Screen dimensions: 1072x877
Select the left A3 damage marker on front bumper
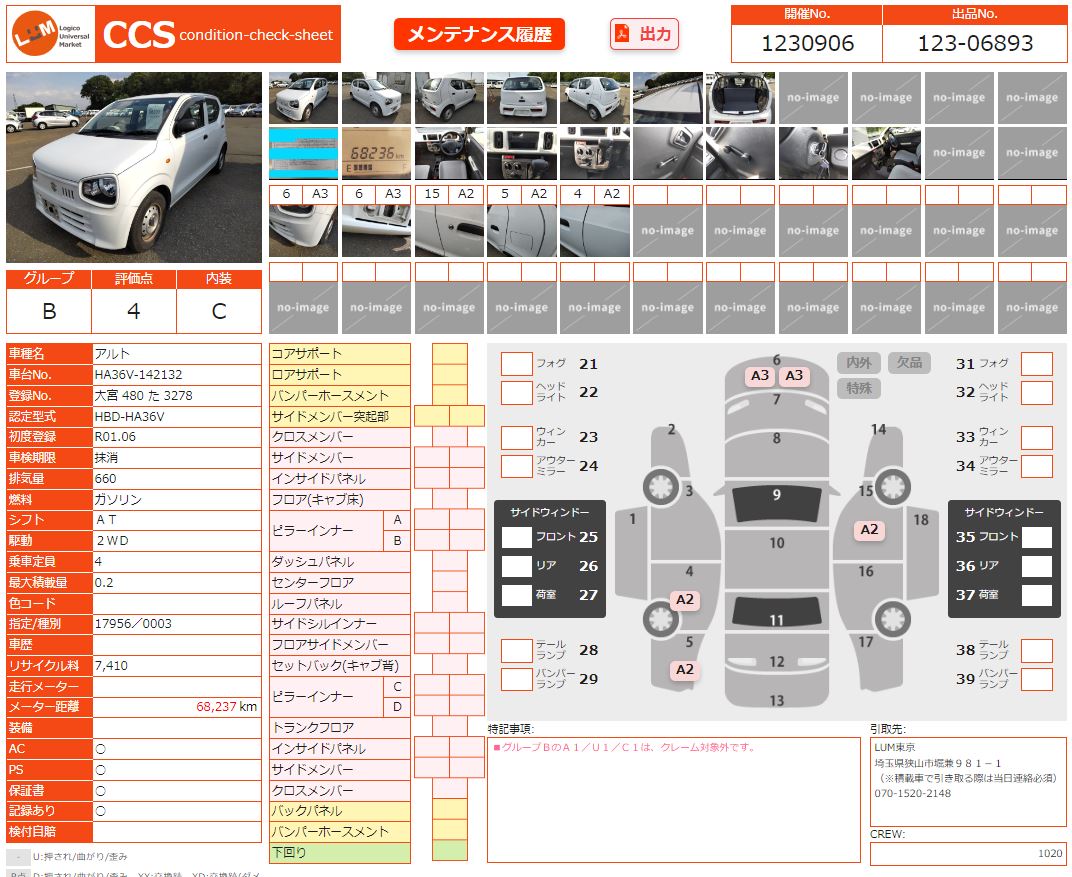760,376
